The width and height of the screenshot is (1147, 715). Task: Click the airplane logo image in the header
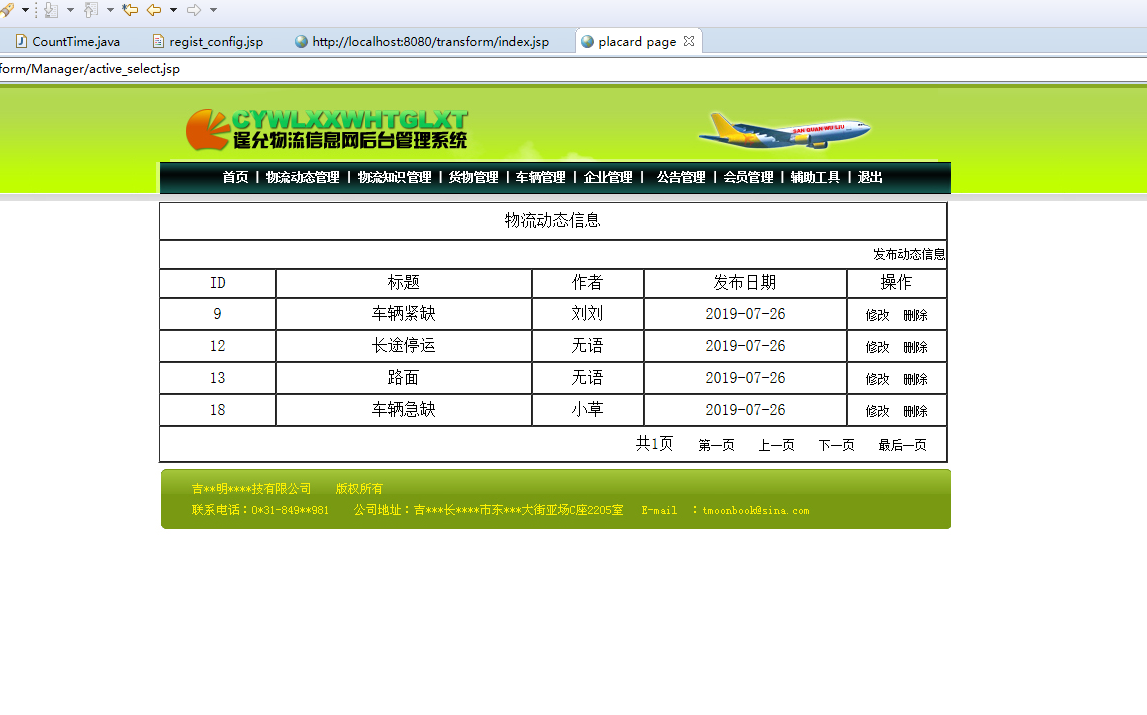click(x=785, y=131)
